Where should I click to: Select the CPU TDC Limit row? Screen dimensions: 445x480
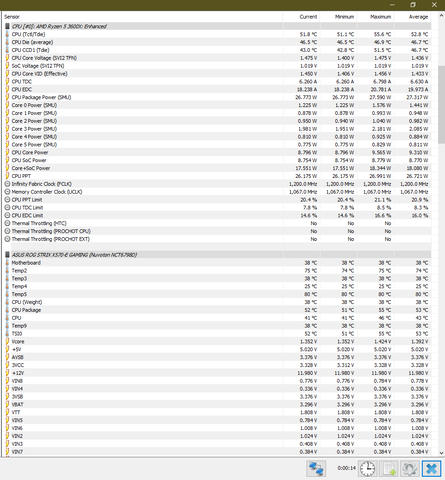[218, 207]
